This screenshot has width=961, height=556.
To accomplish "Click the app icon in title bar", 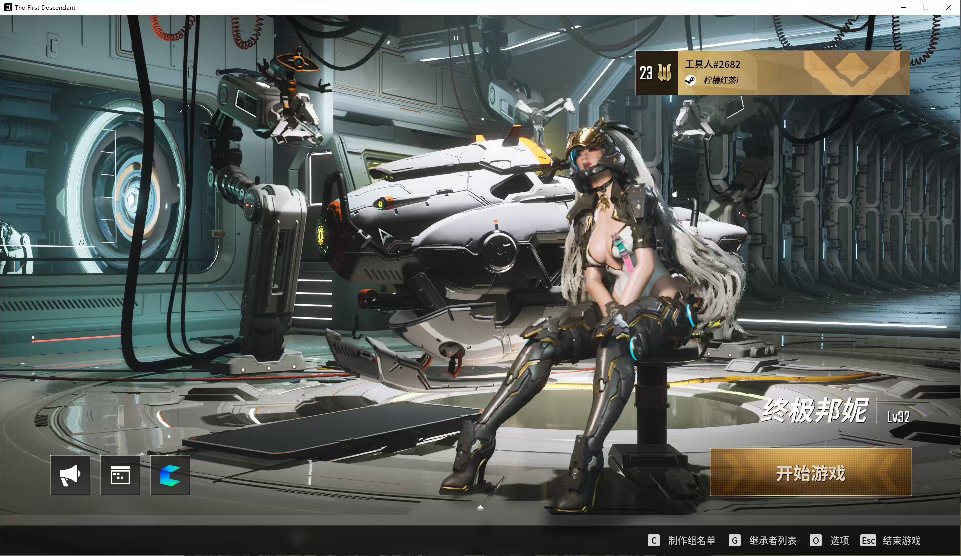I will click(x=7, y=7).
